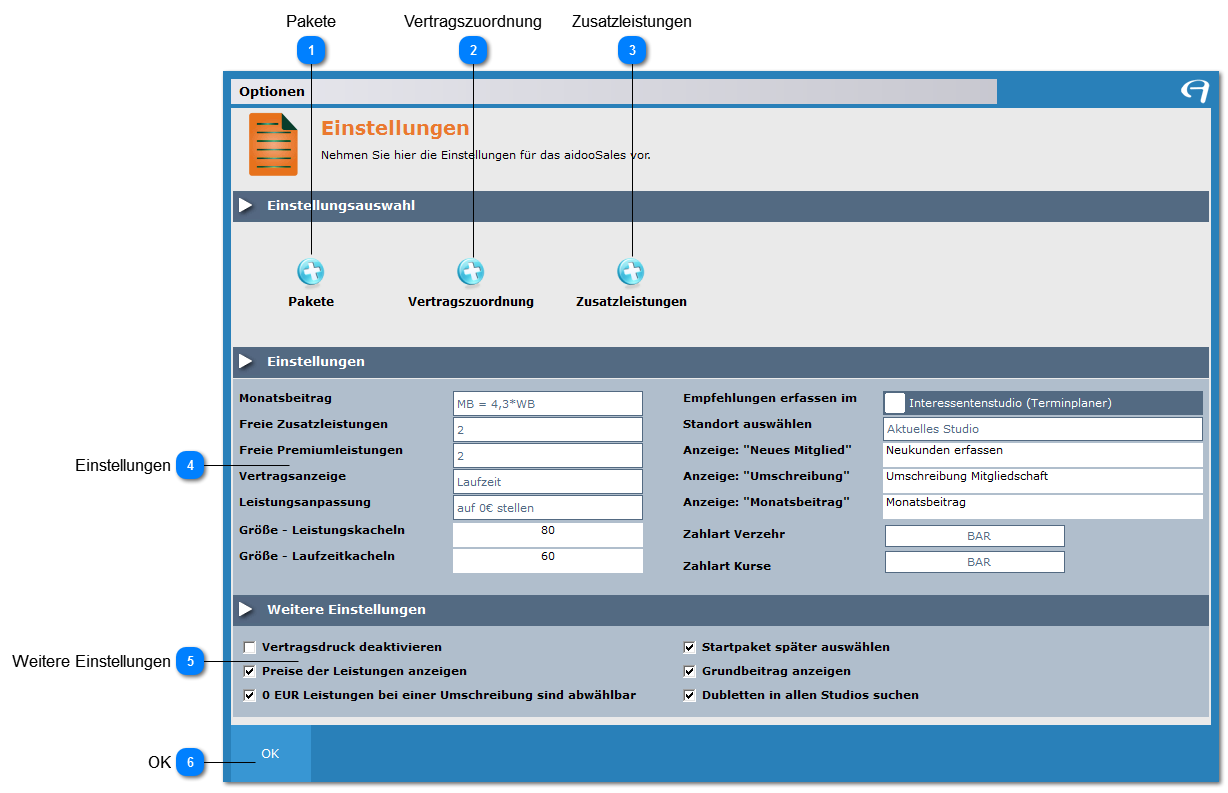Uncheck Startpaket später auswählen
The height and width of the screenshot is (793, 1228).
689,648
